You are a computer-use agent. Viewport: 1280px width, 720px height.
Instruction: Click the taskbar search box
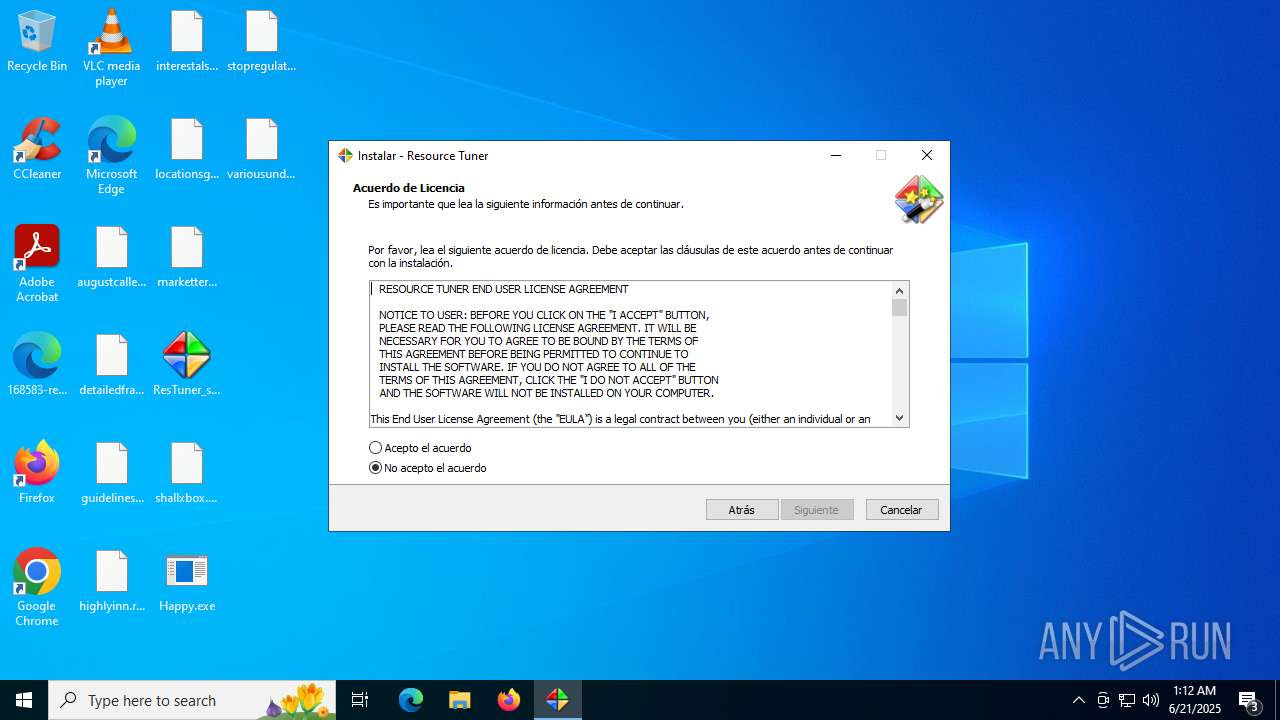[193, 700]
